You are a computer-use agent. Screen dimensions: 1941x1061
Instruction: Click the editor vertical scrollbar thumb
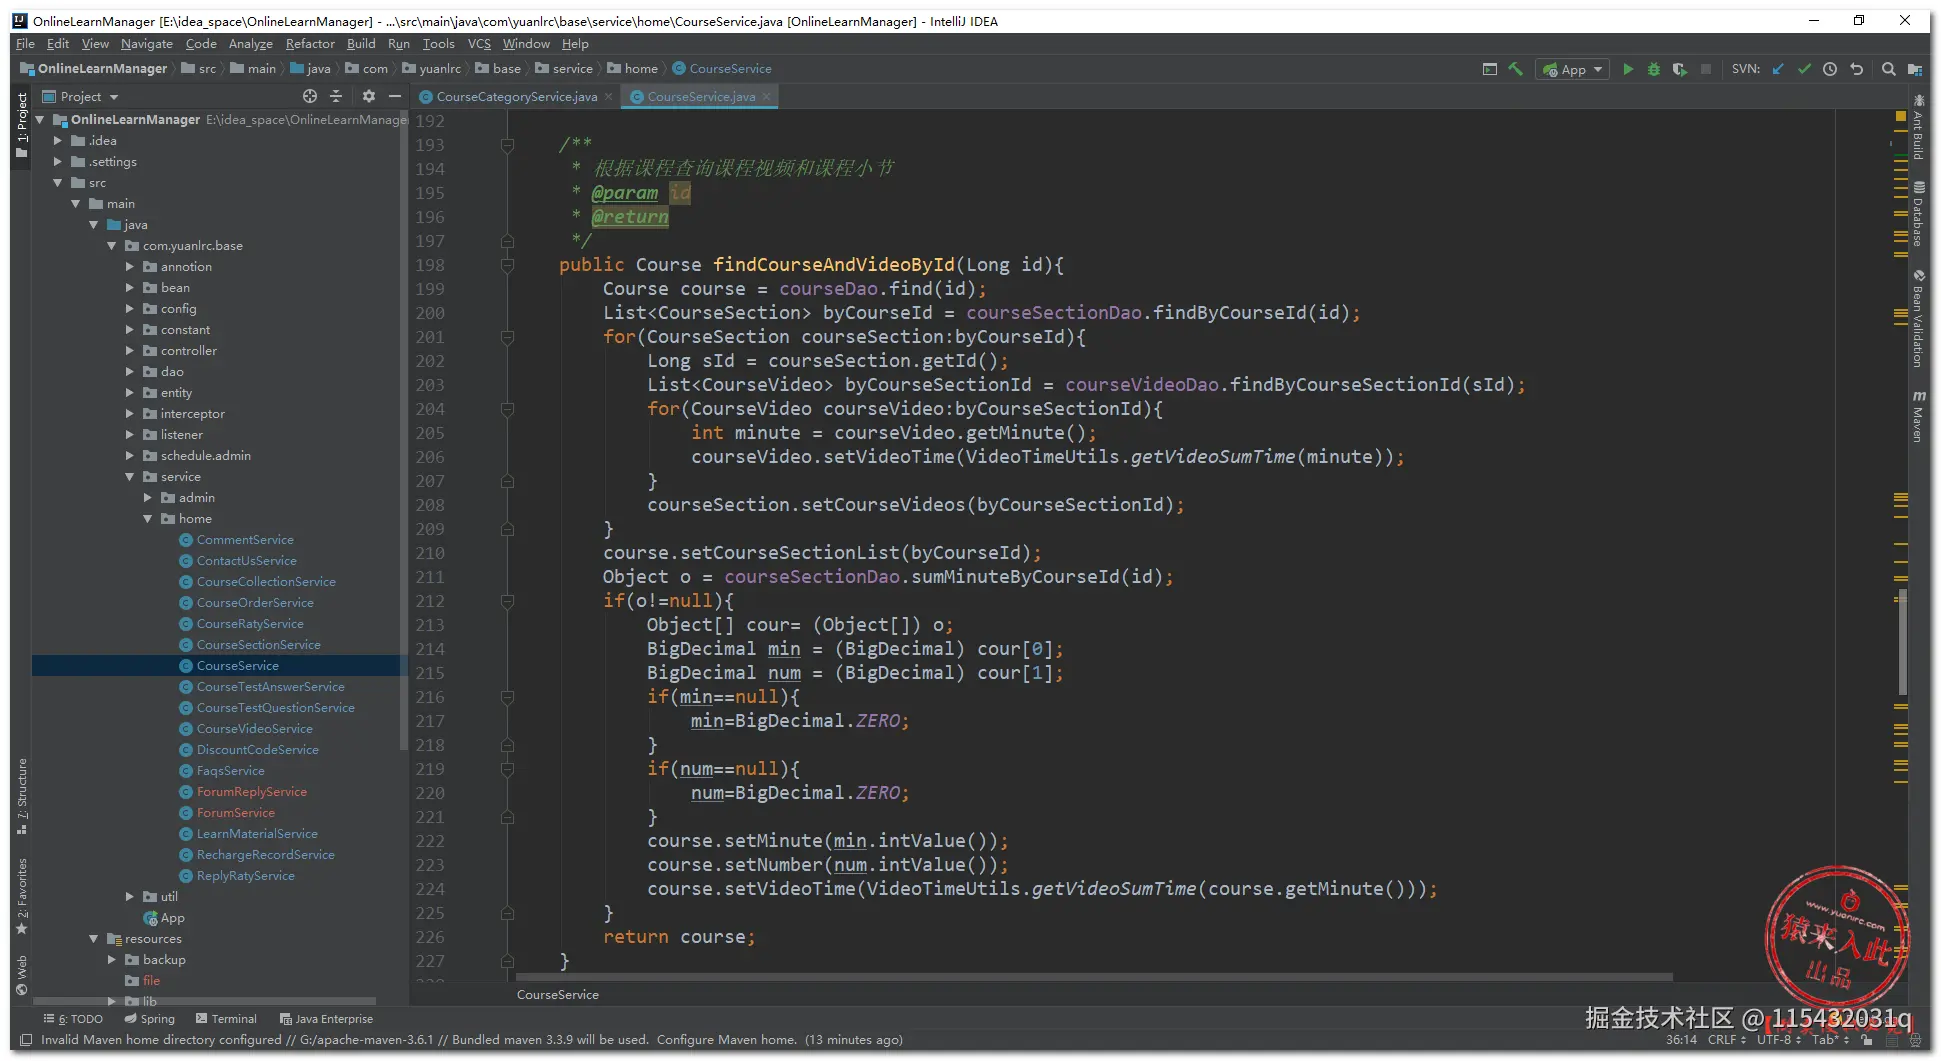coord(1902,643)
